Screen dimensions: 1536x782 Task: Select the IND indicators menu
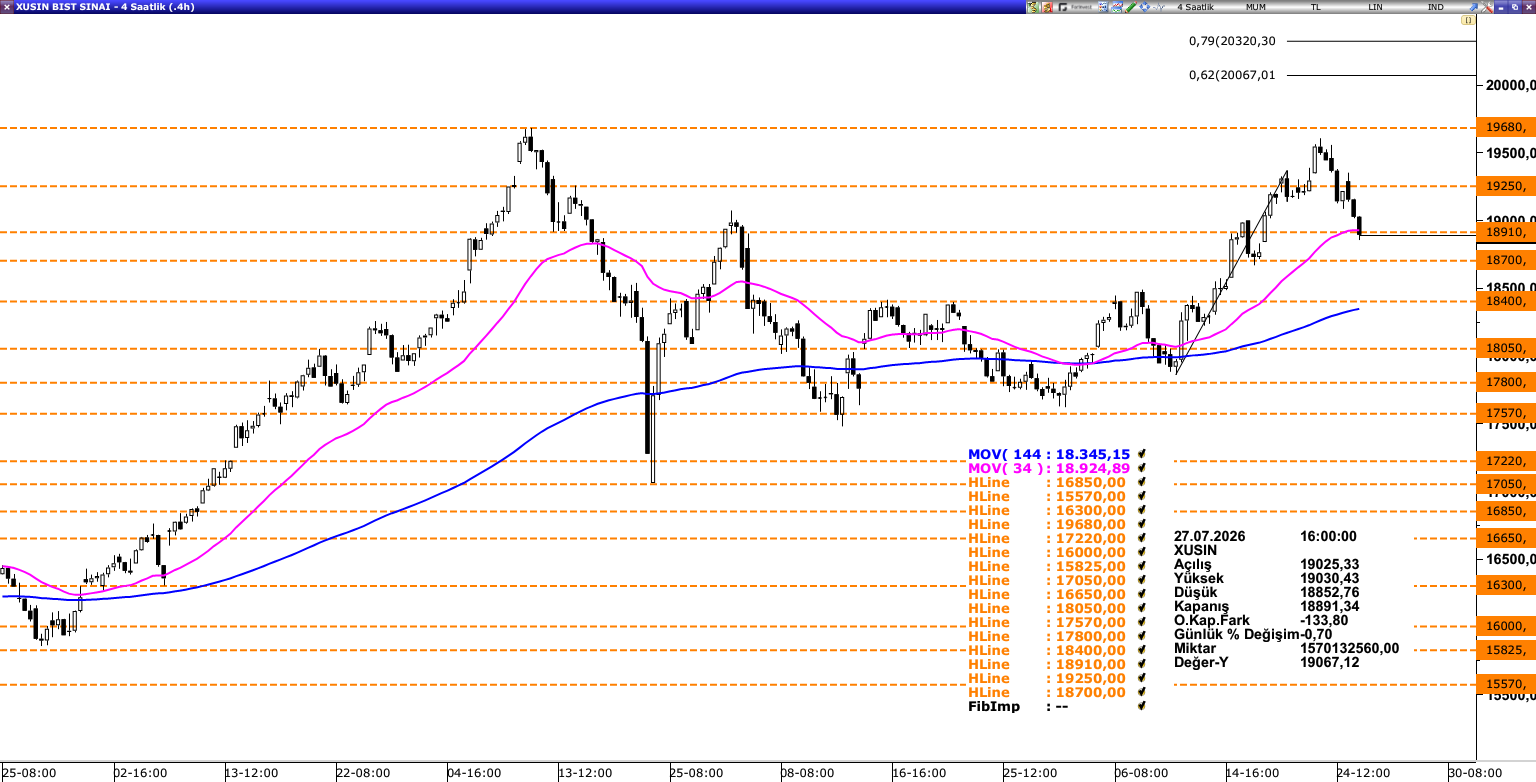point(1435,7)
